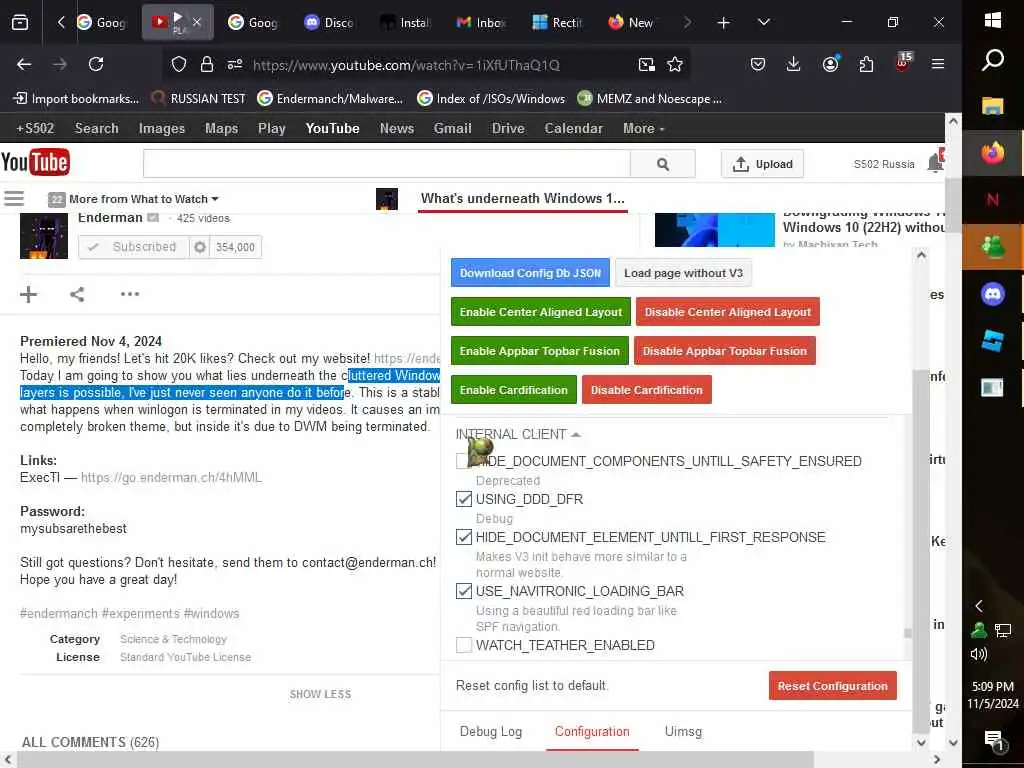1024x768 pixels.
Task: Open Gmail in the Google bar
Action: [452, 129]
